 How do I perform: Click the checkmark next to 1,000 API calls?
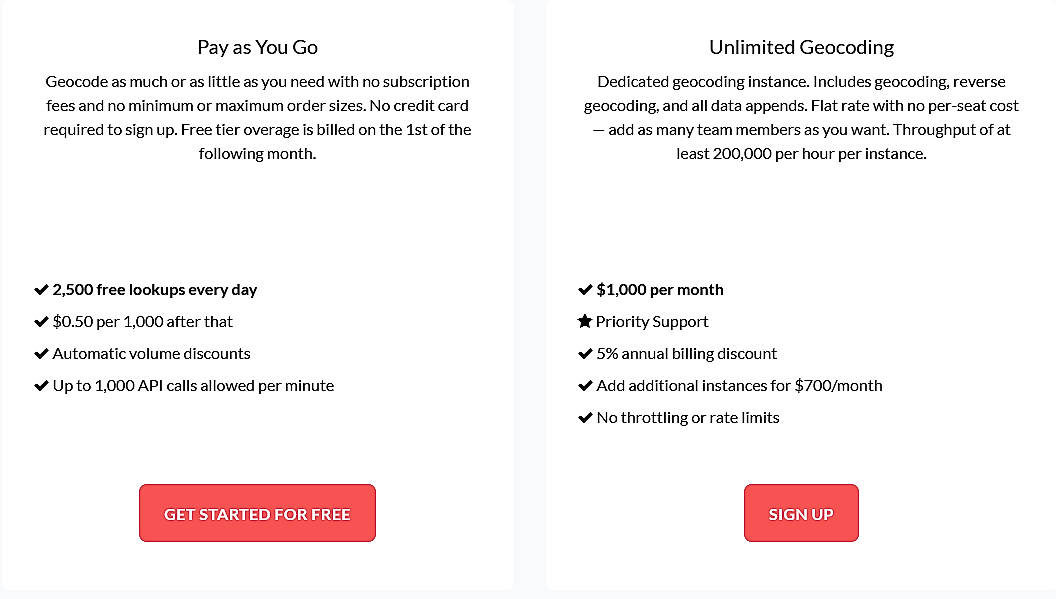point(42,385)
